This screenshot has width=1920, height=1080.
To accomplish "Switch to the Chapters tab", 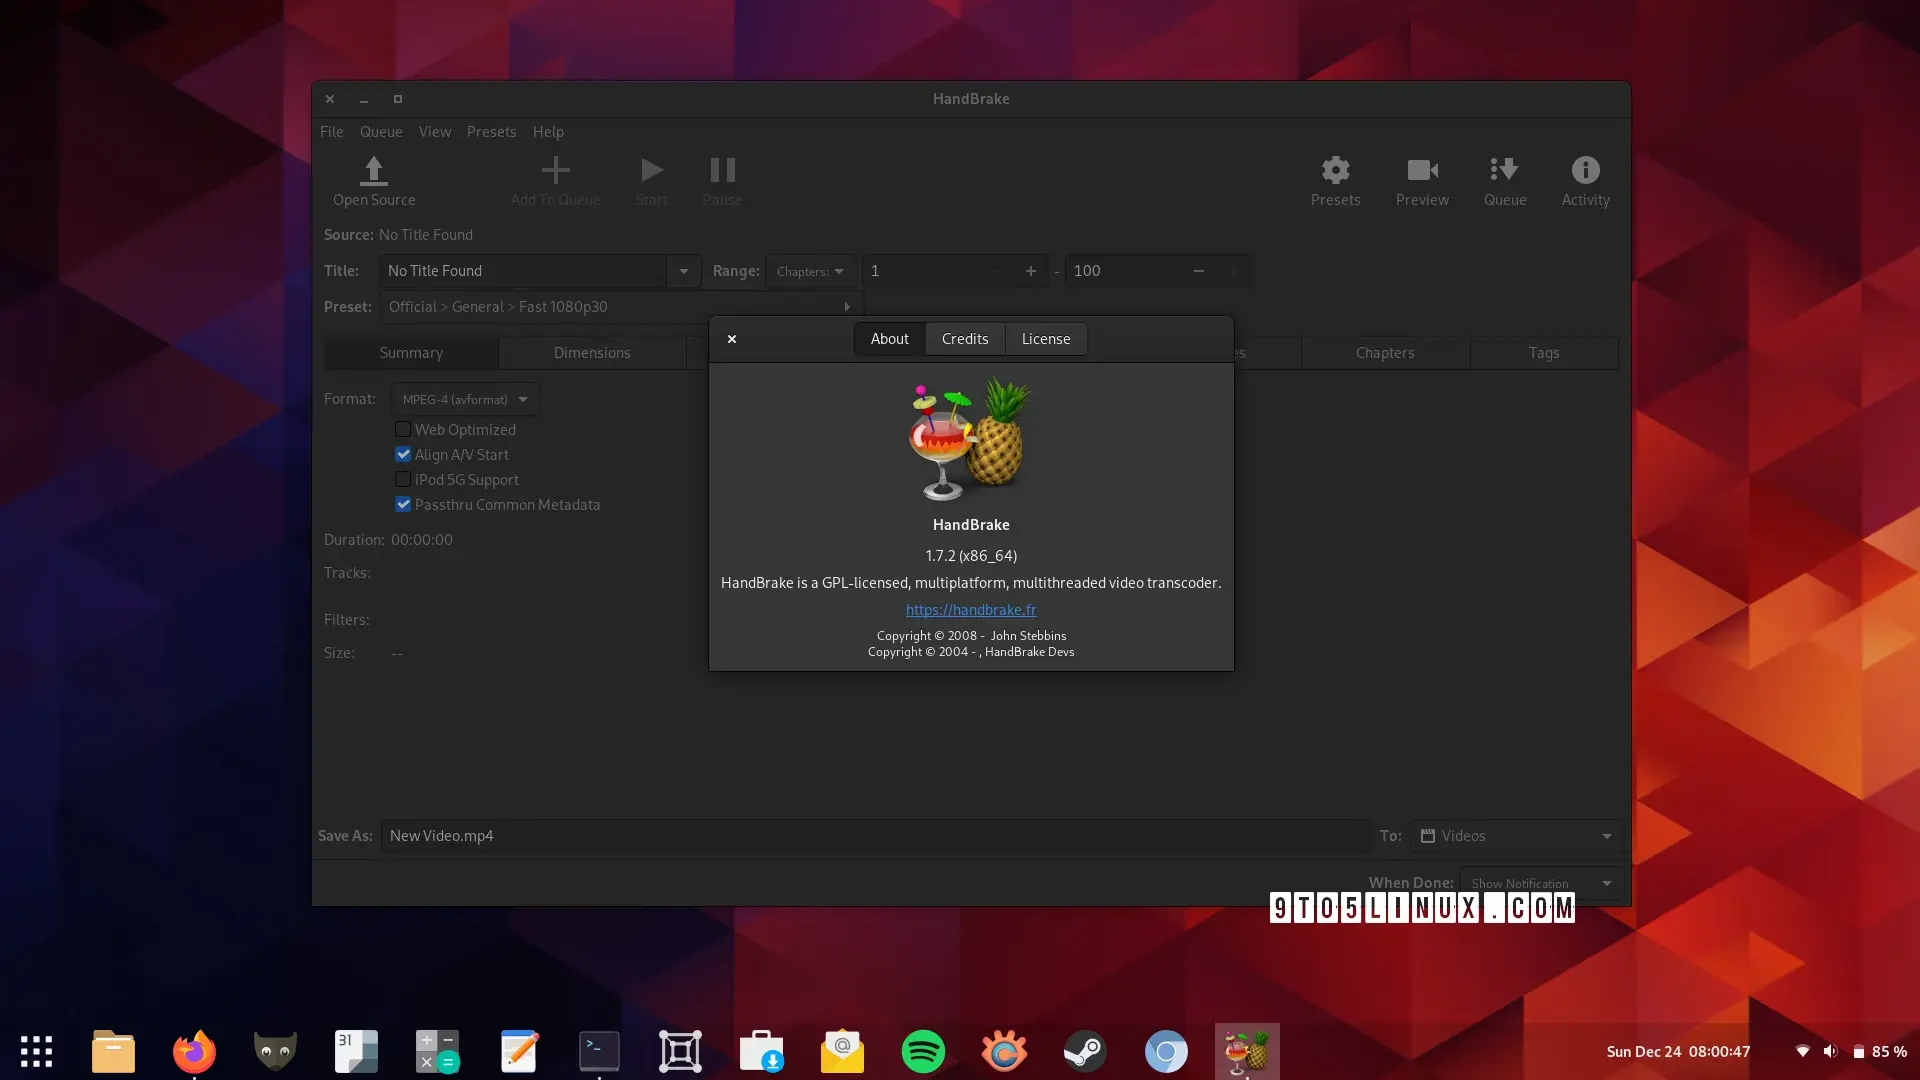I will tap(1385, 353).
